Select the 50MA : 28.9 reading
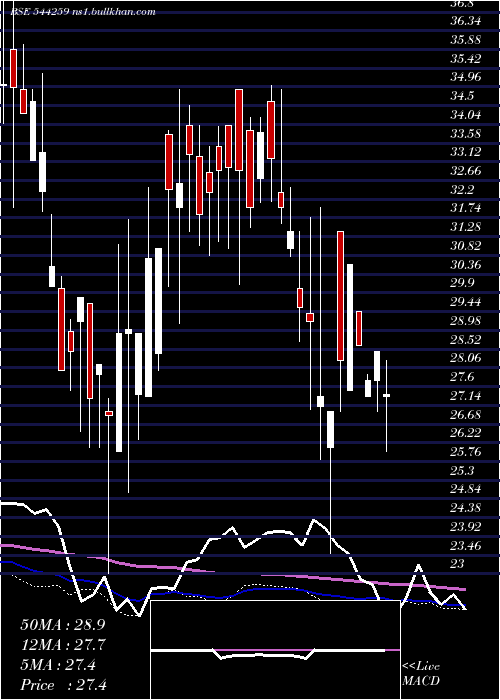The width and height of the screenshot is (500, 700). pyautogui.click(x=63, y=625)
